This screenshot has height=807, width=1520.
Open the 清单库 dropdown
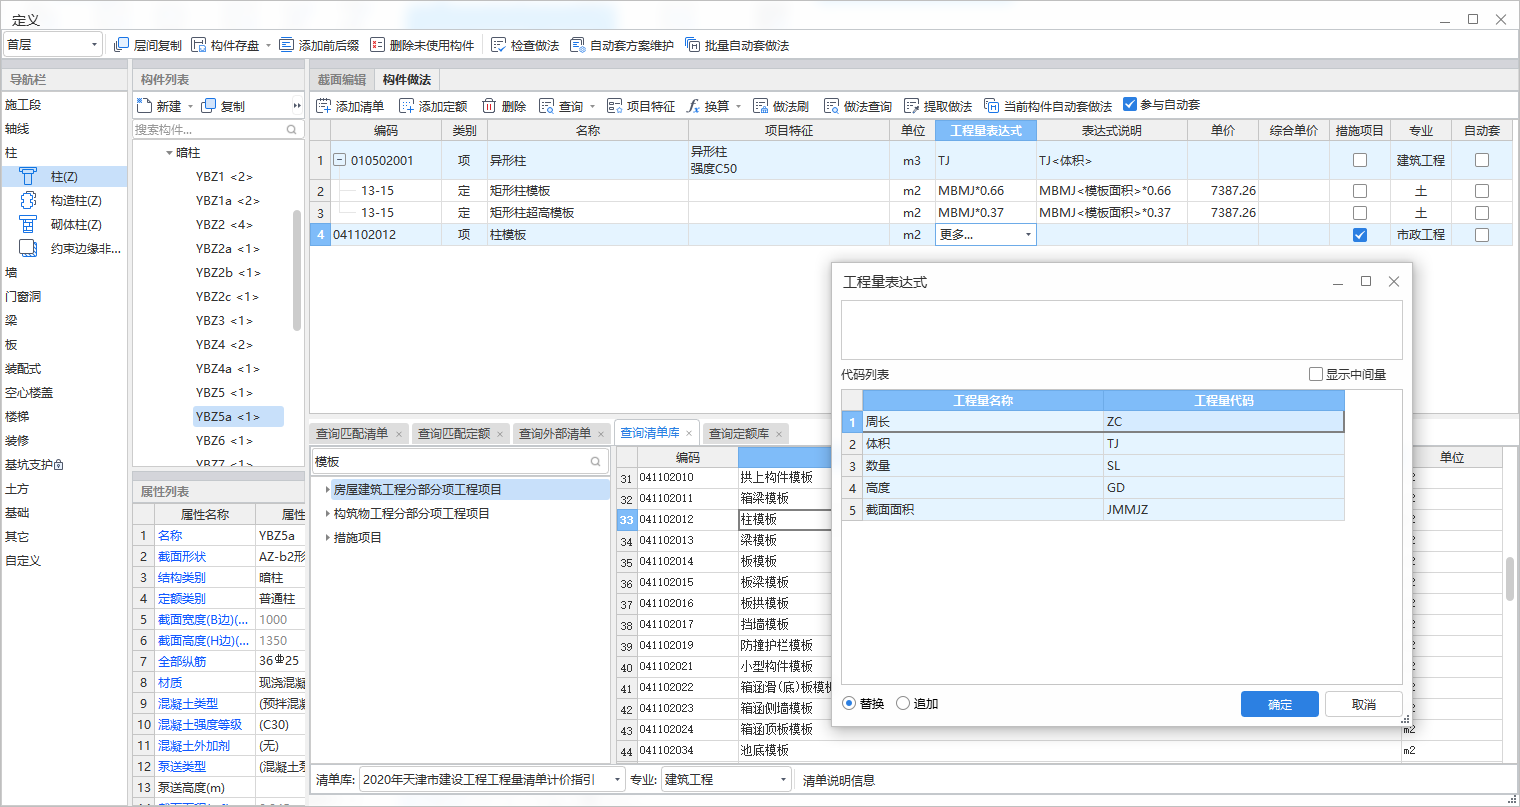click(617, 780)
